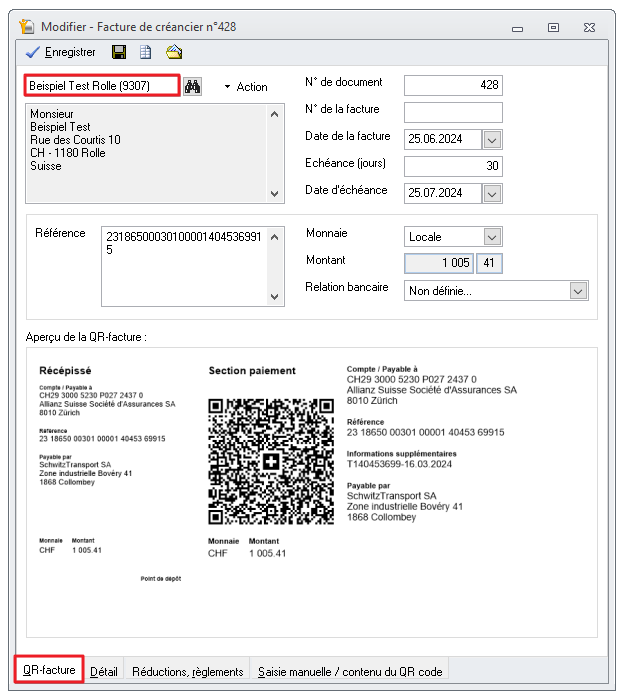Click the date text 25.06.2024
Image resolution: width=624 pixels, height=698 pixels.
coord(435,139)
